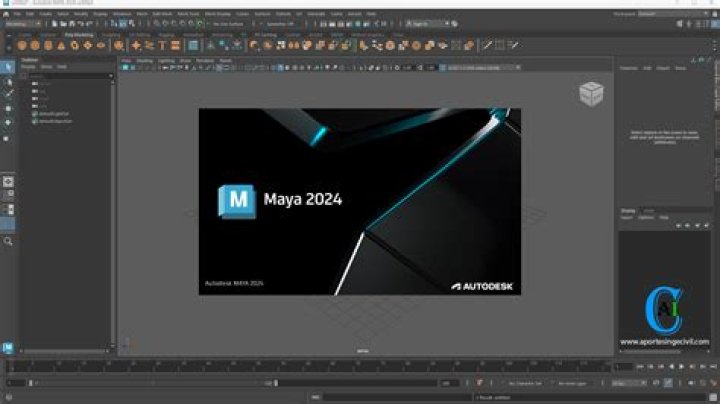Click the Outliner horizontal scrollbar
This screenshot has width=720, height=404.
[65, 352]
